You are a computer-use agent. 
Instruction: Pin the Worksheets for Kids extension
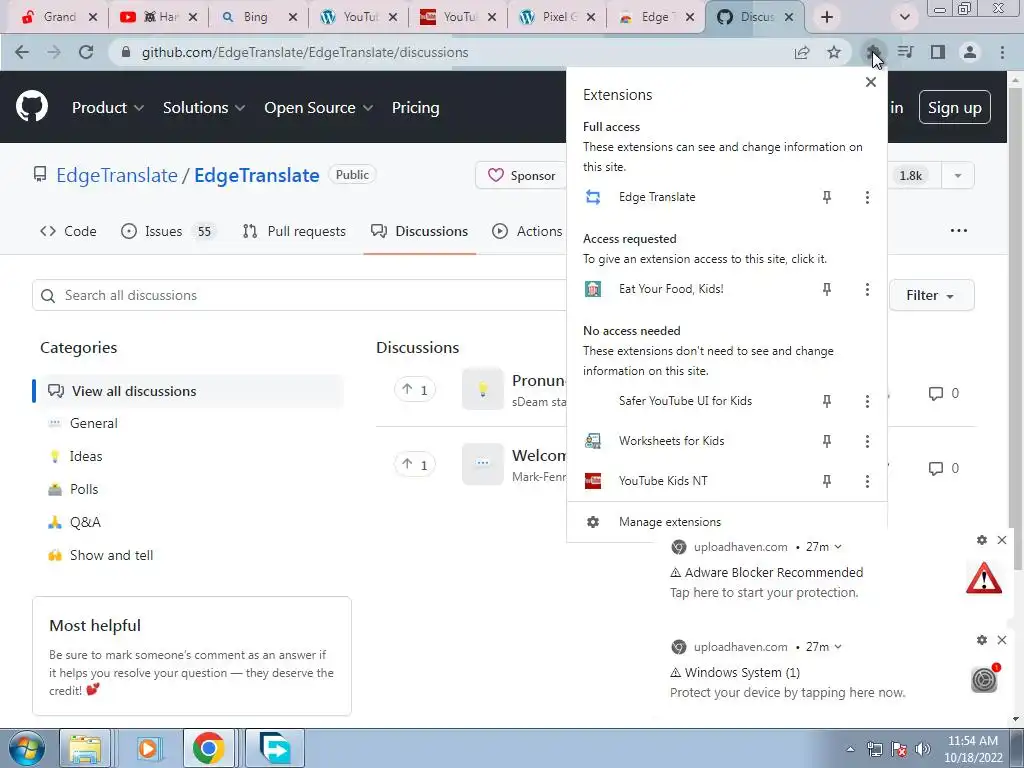pyautogui.click(x=827, y=441)
